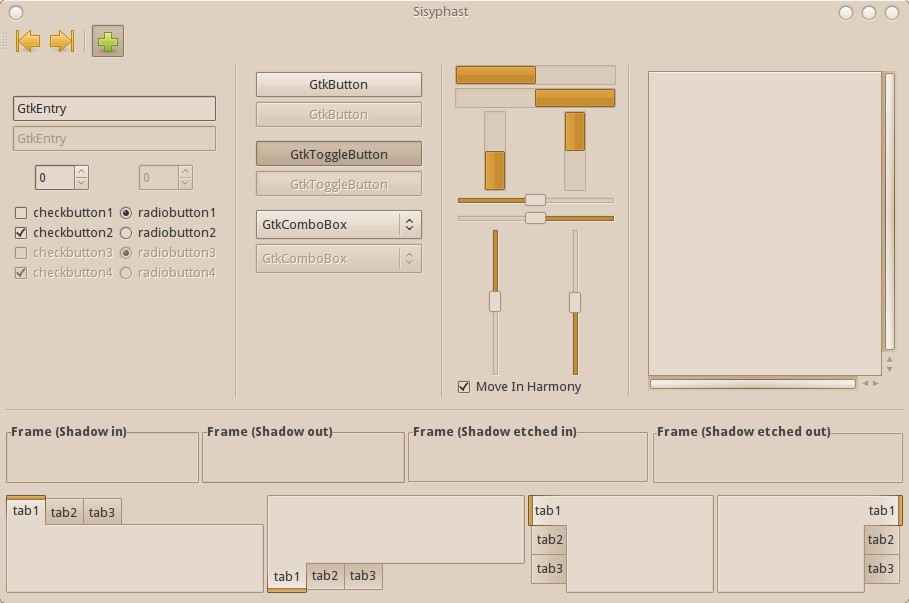This screenshot has width=909, height=603.
Task: Open the window menu circle button
Action: tap(16, 13)
